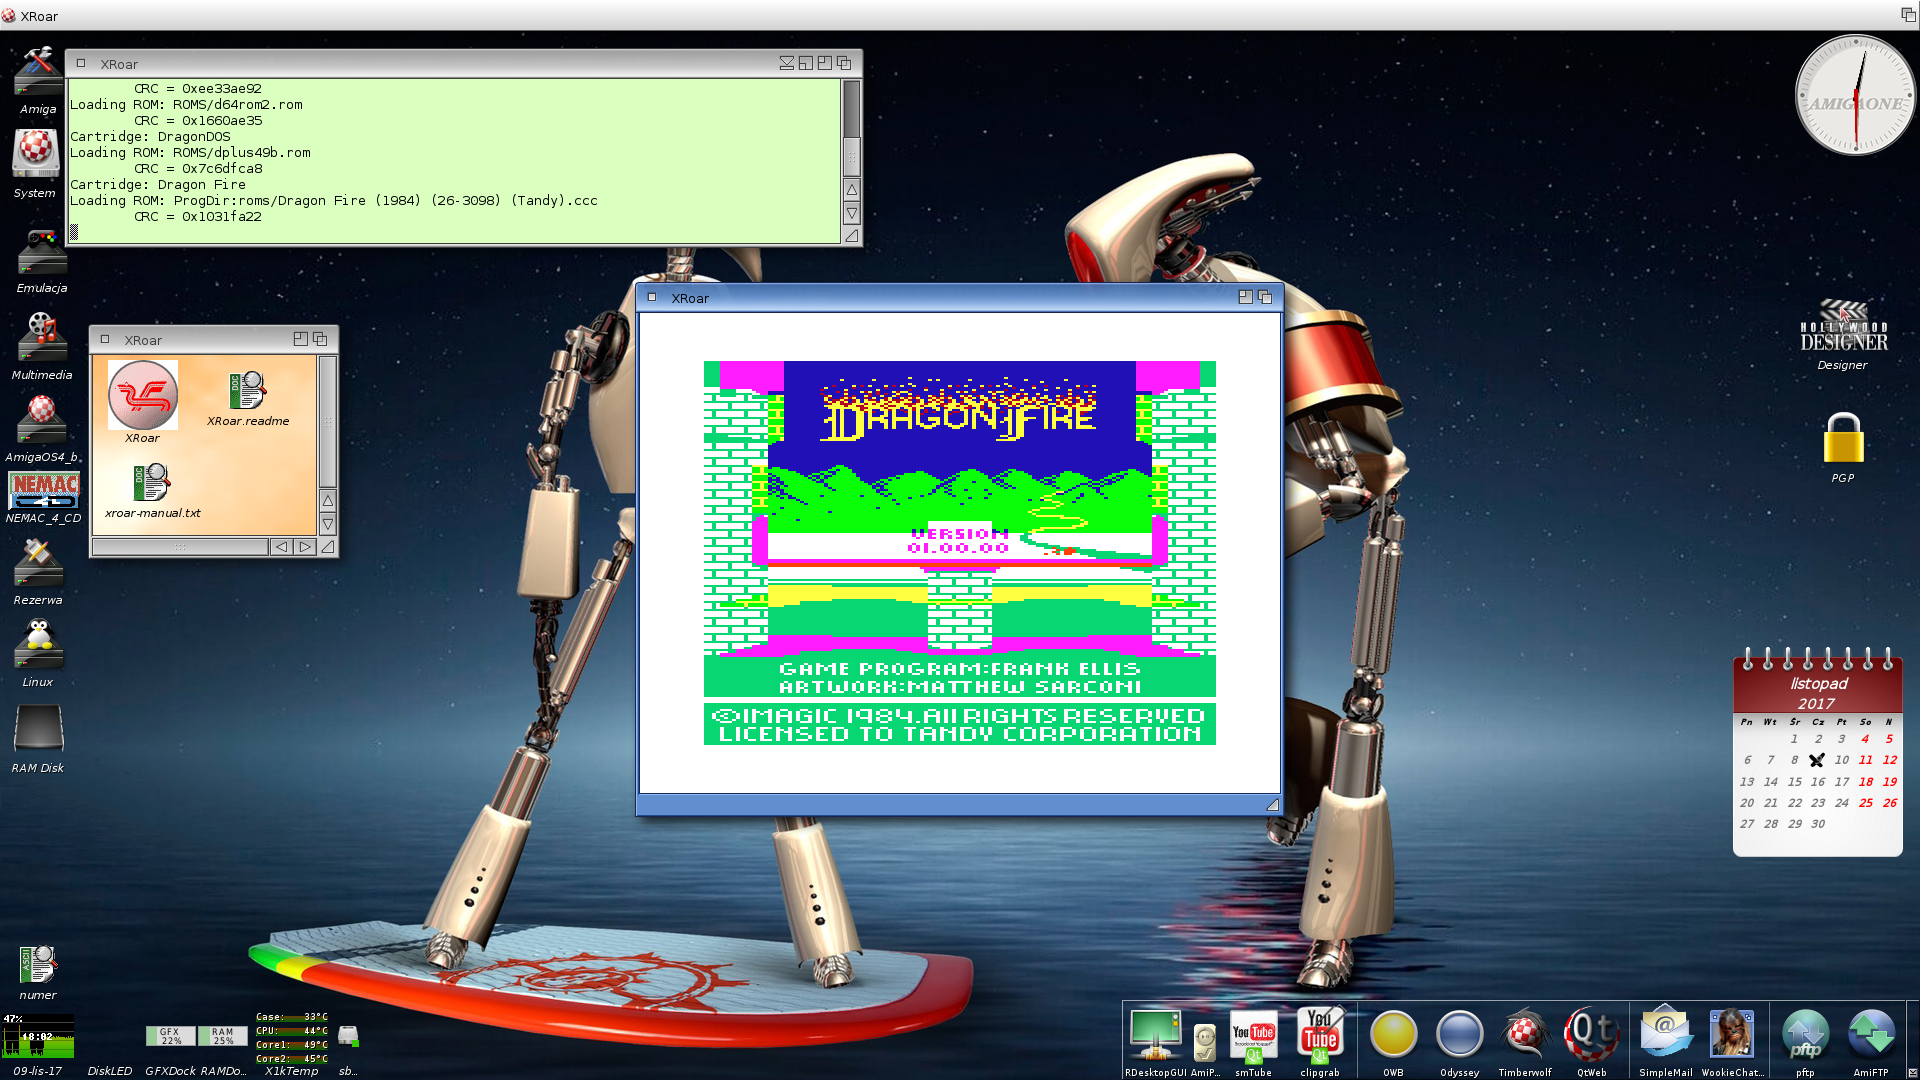This screenshot has width=1920, height=1080.
Task: Click the XRoar drawer horizontal scrollbar
Action: 180,547
